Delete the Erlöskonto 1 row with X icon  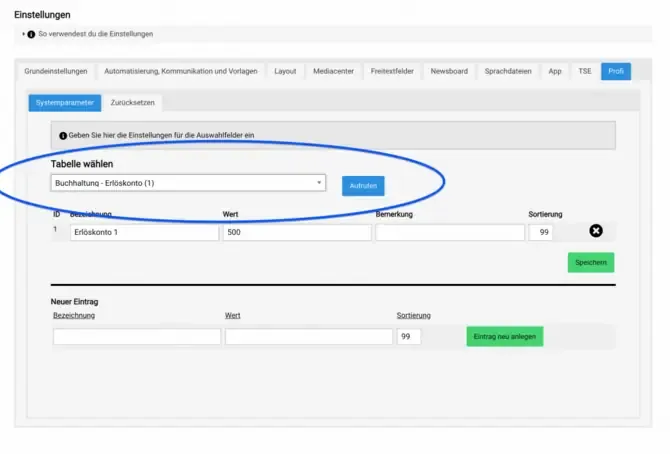pos(596,231)
